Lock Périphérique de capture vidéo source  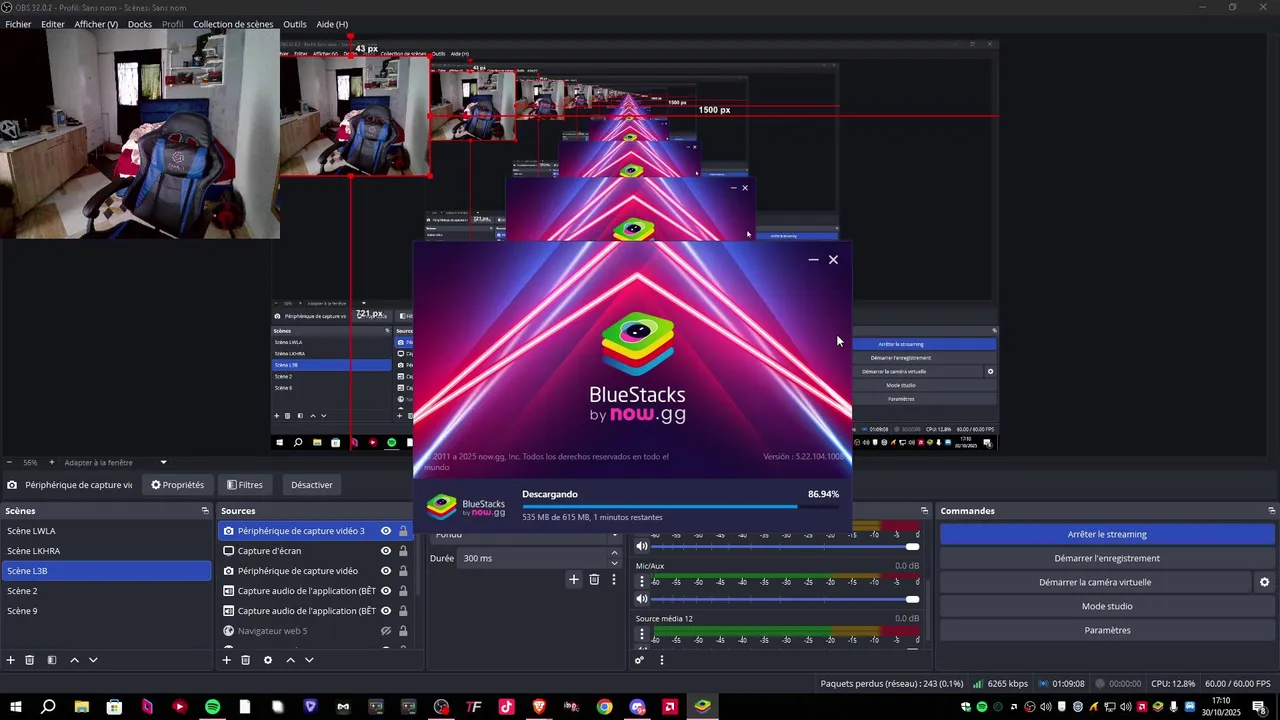coord(403,571)
